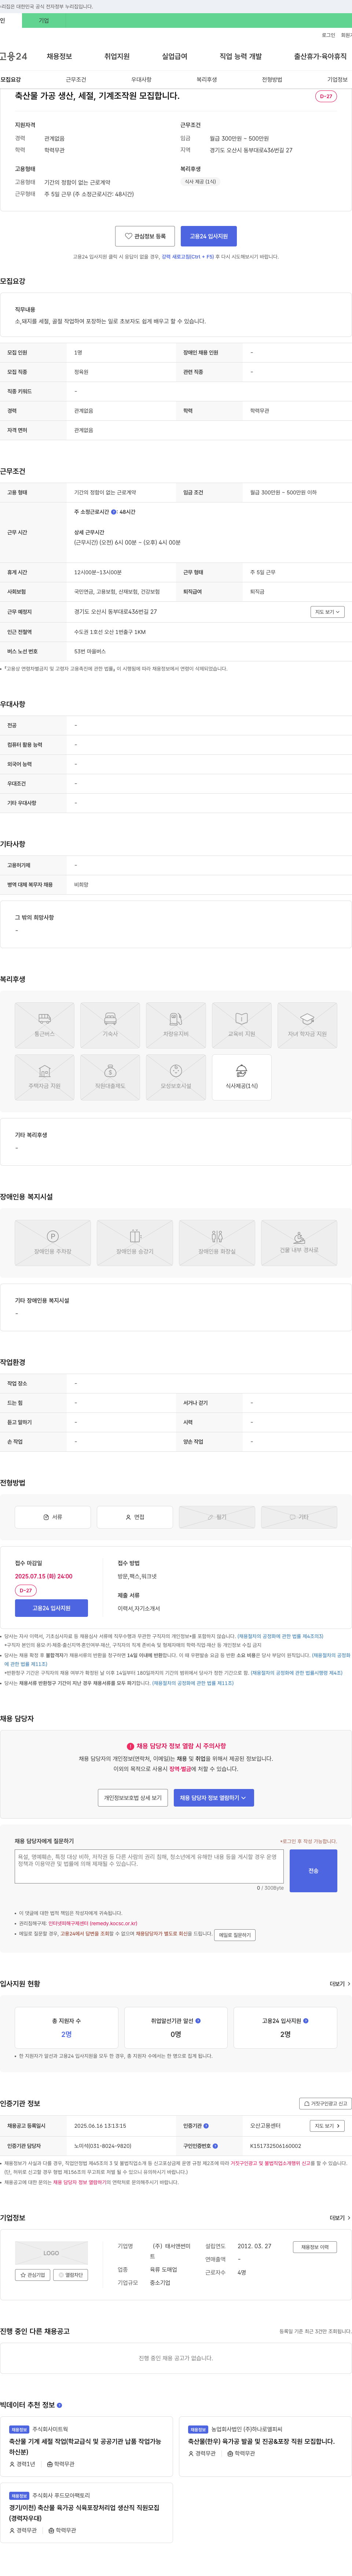Image resolution: width=352 pixels, height=2576 pixels.
Task: Click the info icon beside 빅데이터 추천 정보
Action: 59,2405
